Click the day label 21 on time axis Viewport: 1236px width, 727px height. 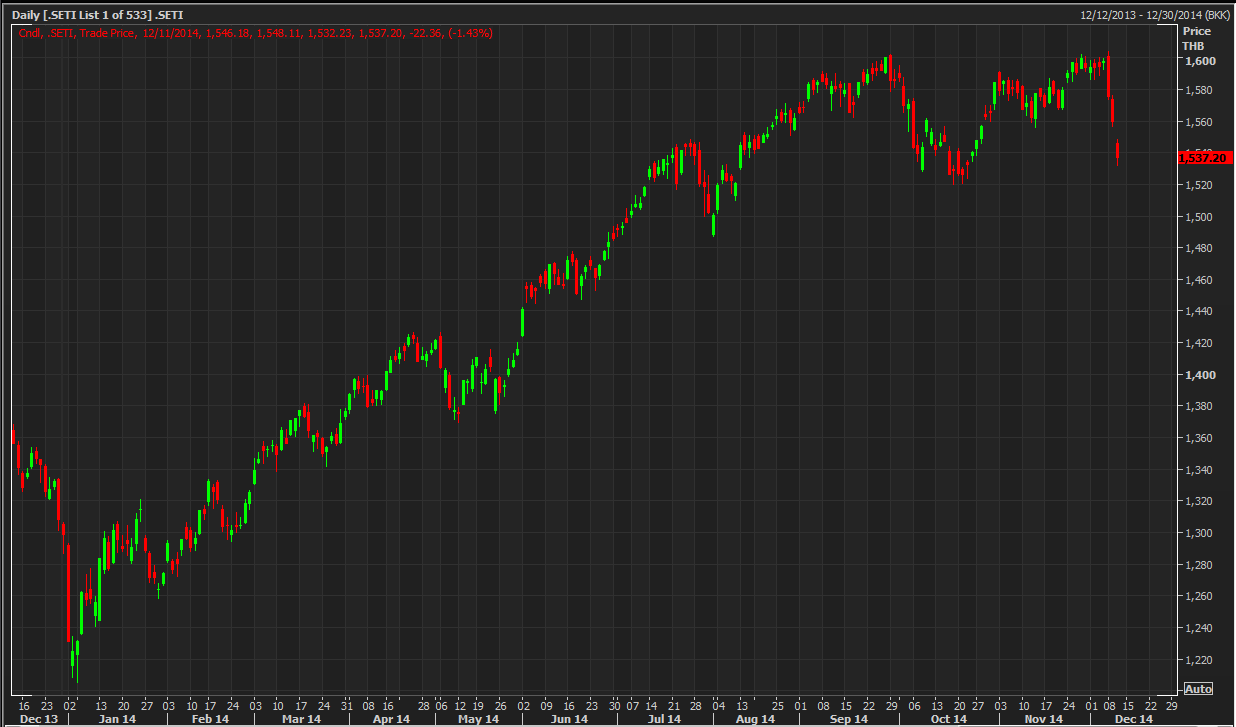click(674, 704)
